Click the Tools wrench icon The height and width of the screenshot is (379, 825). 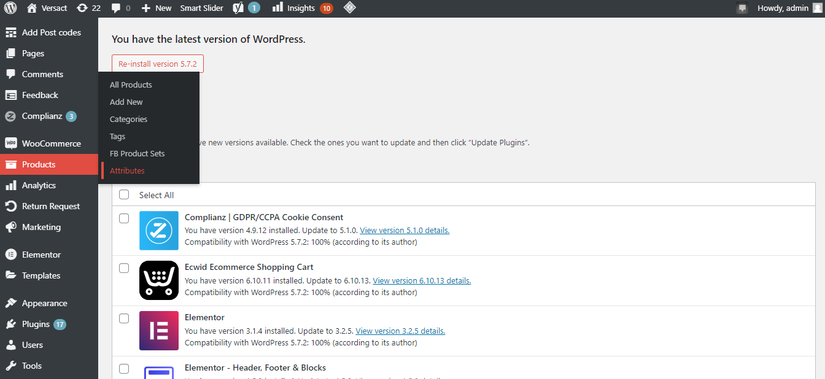click(11, 366)
